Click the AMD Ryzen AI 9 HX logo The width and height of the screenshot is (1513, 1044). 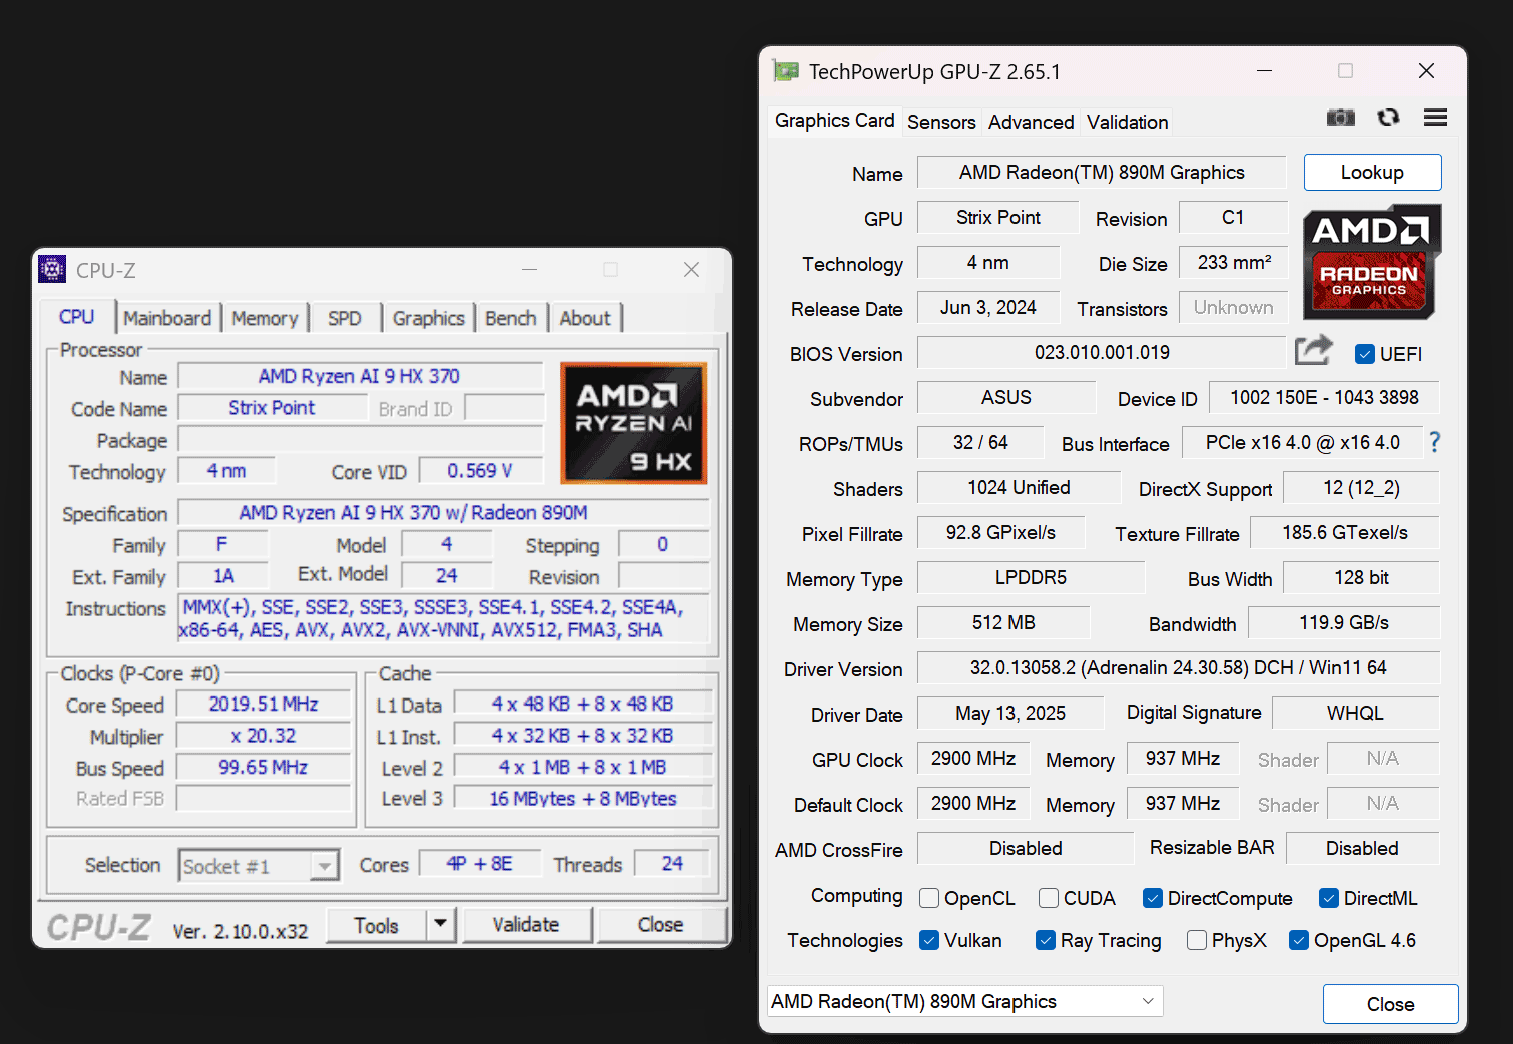(x=634, y=423)
